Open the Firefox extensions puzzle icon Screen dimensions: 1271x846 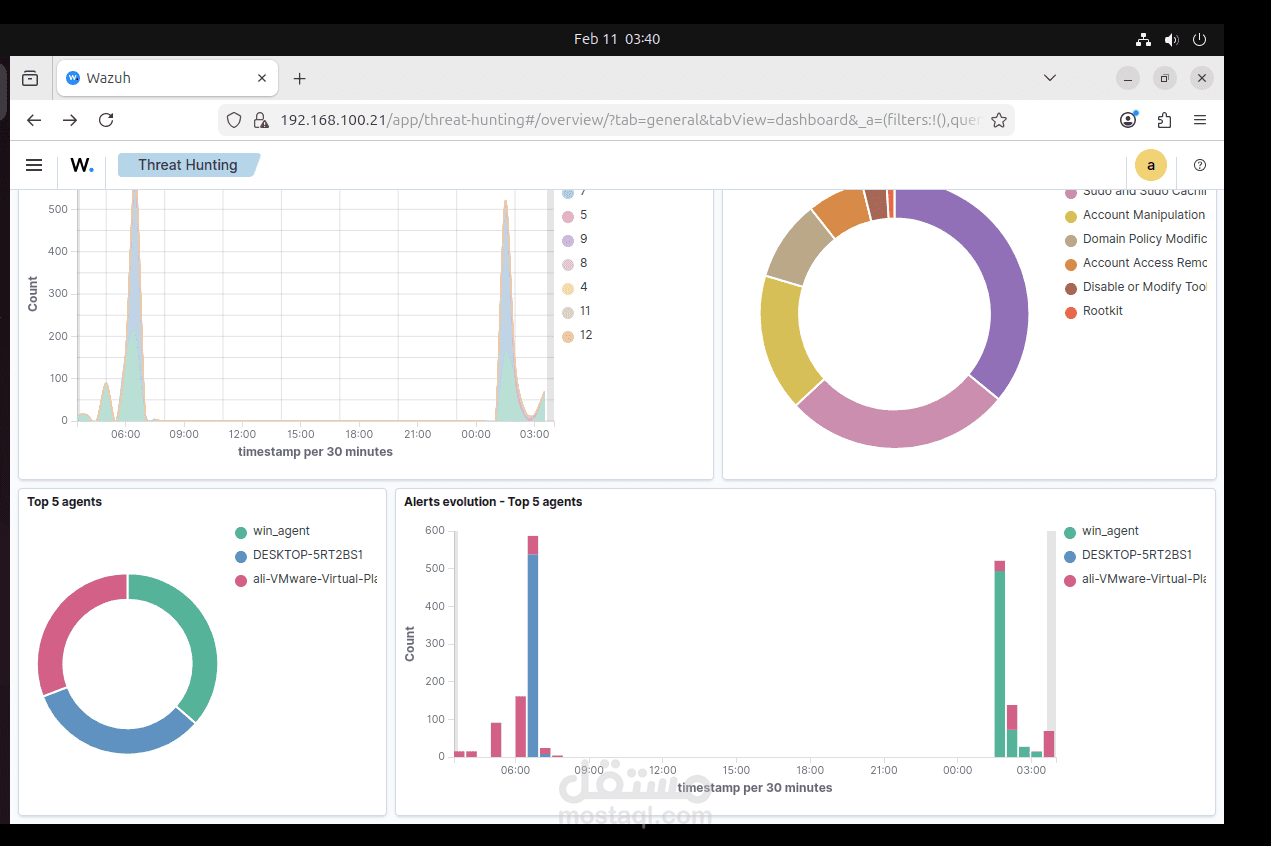tap(1163, 119)
